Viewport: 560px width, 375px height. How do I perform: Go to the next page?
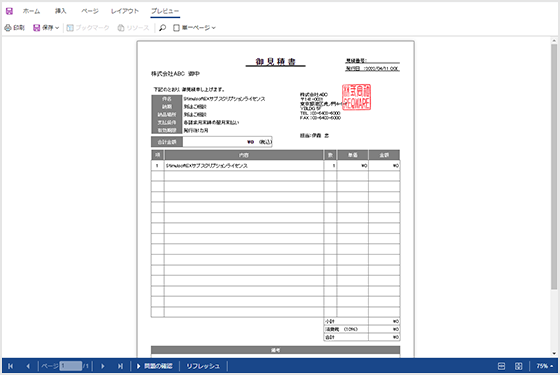[x=102, y=366]
